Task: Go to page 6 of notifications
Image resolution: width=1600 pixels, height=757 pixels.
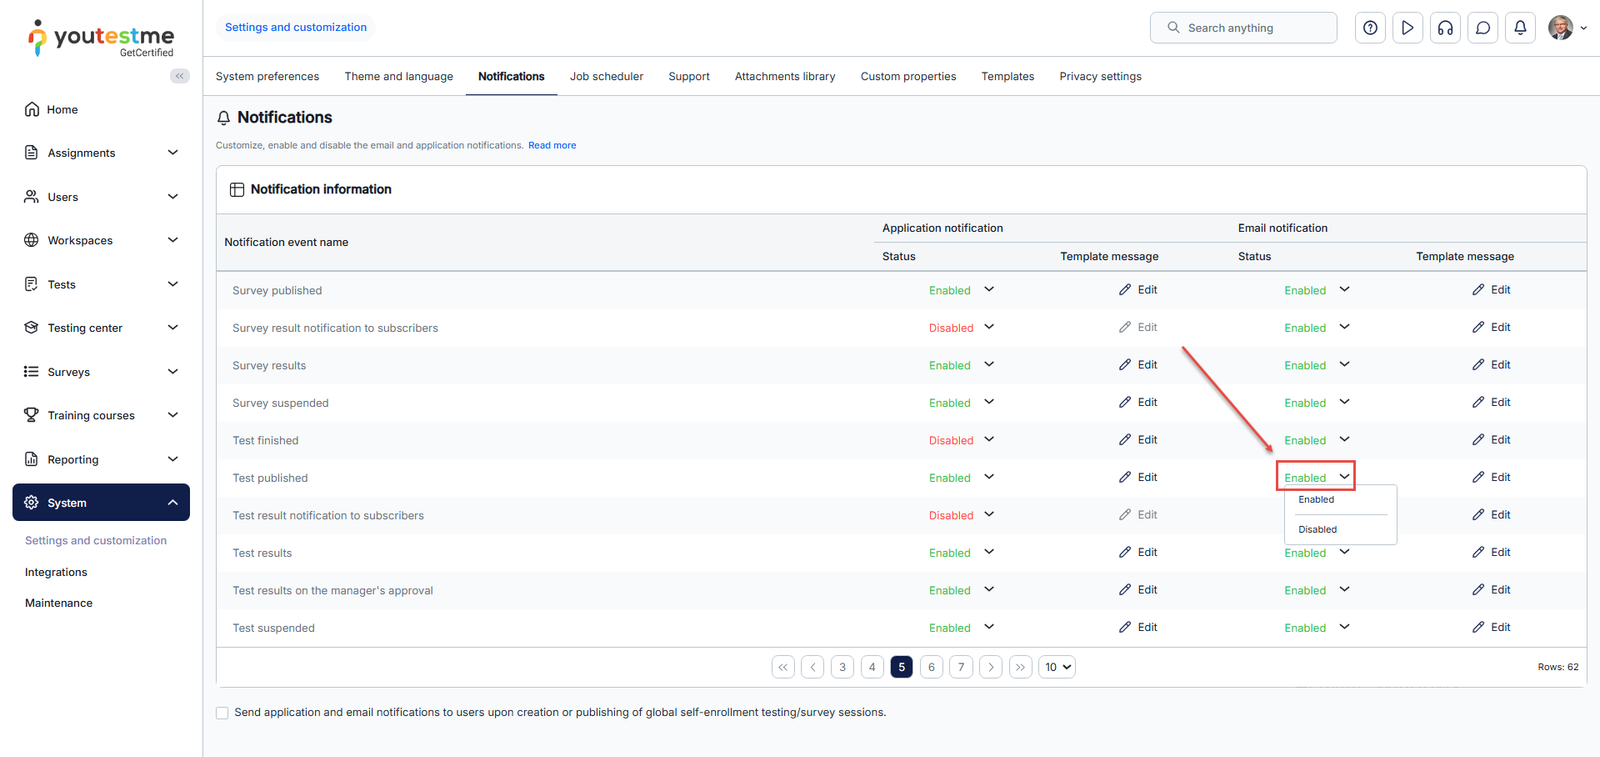Action: pos(931,667)
